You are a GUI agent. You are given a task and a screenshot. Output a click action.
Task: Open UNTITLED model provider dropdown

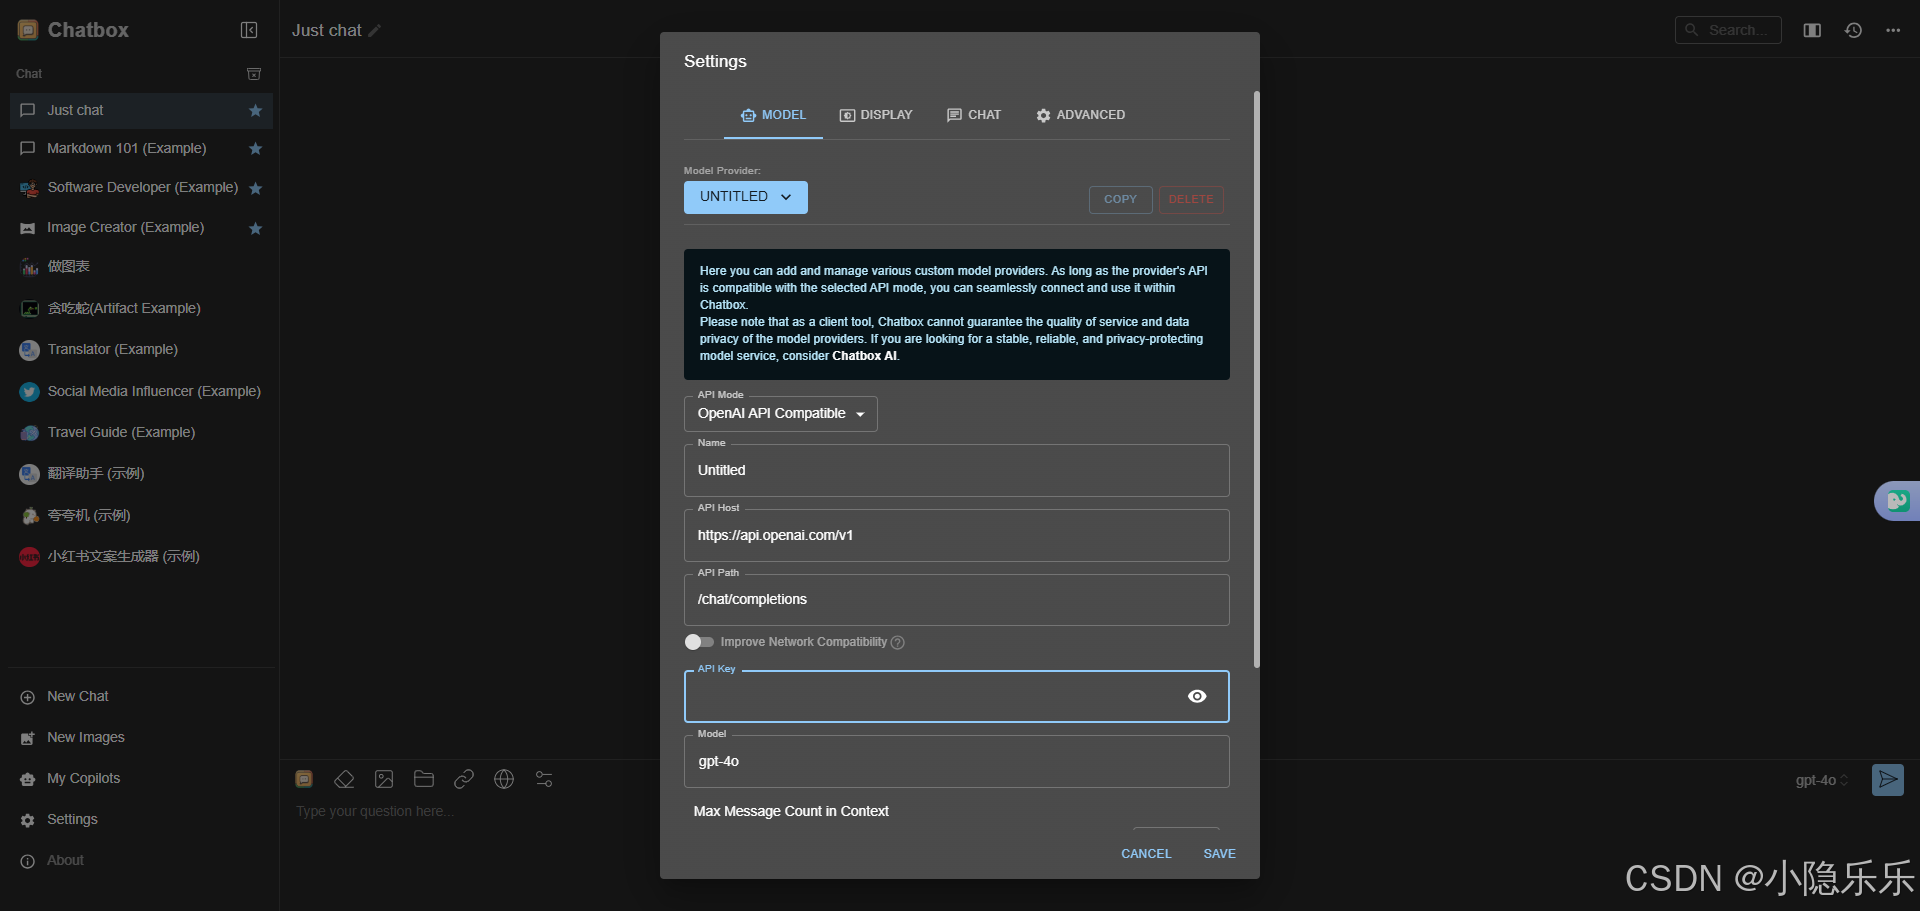(x=746, y=197)
